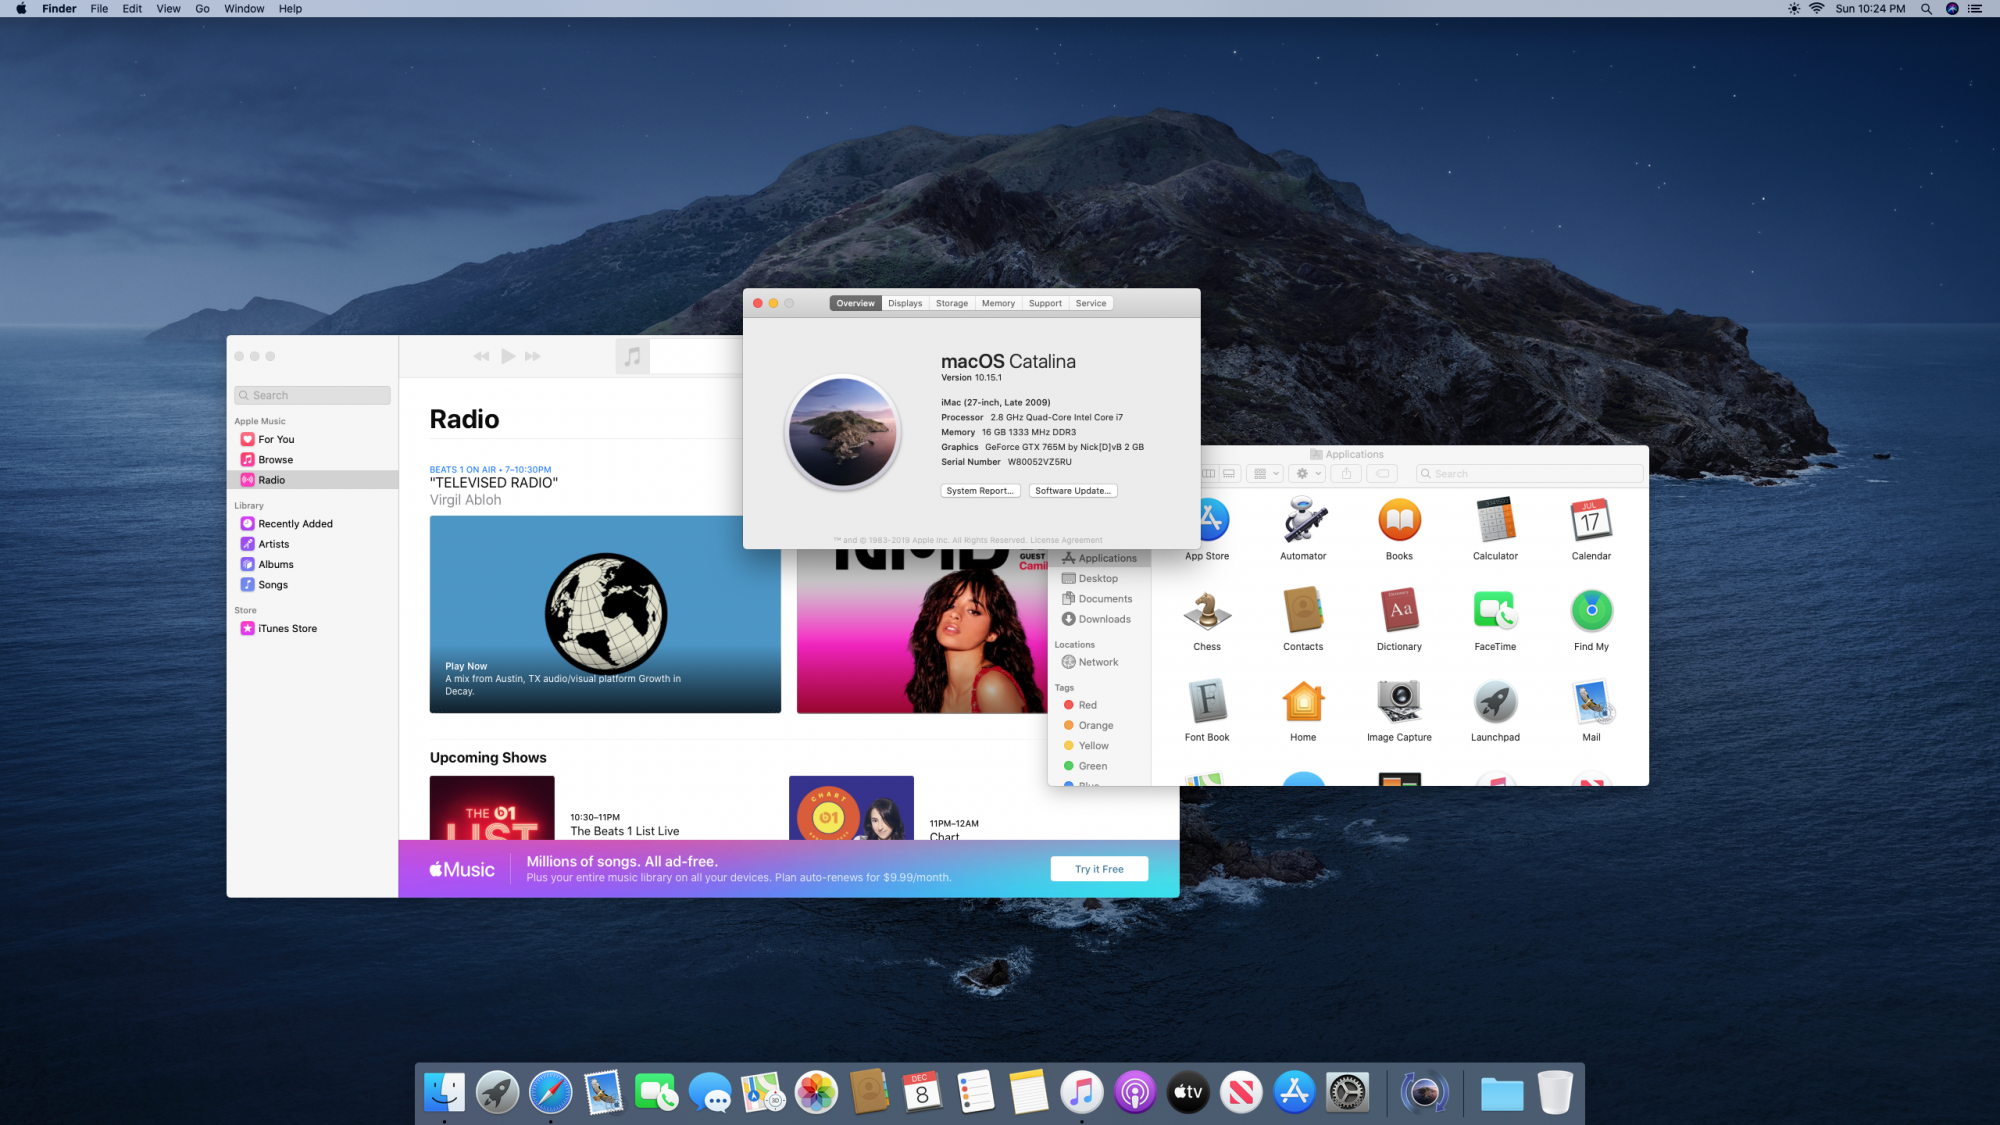Play the Televised Radio globe artwork
Viewport: 2000px width, 1125px height.
[605, 614]
